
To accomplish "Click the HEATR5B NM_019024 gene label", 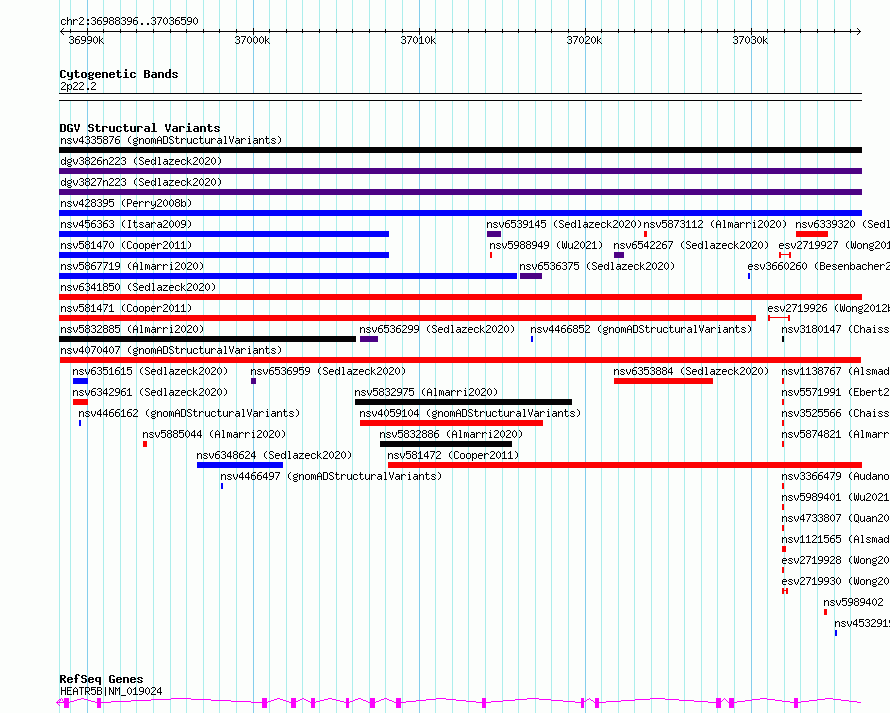I will (x=111, y=691).
